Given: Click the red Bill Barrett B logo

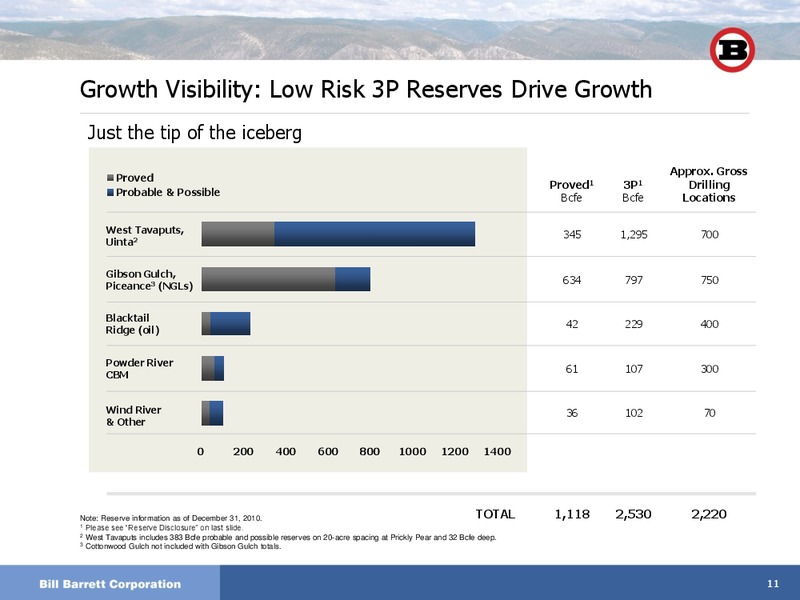Looking at the screenshot, I should [x=732, y=50].
